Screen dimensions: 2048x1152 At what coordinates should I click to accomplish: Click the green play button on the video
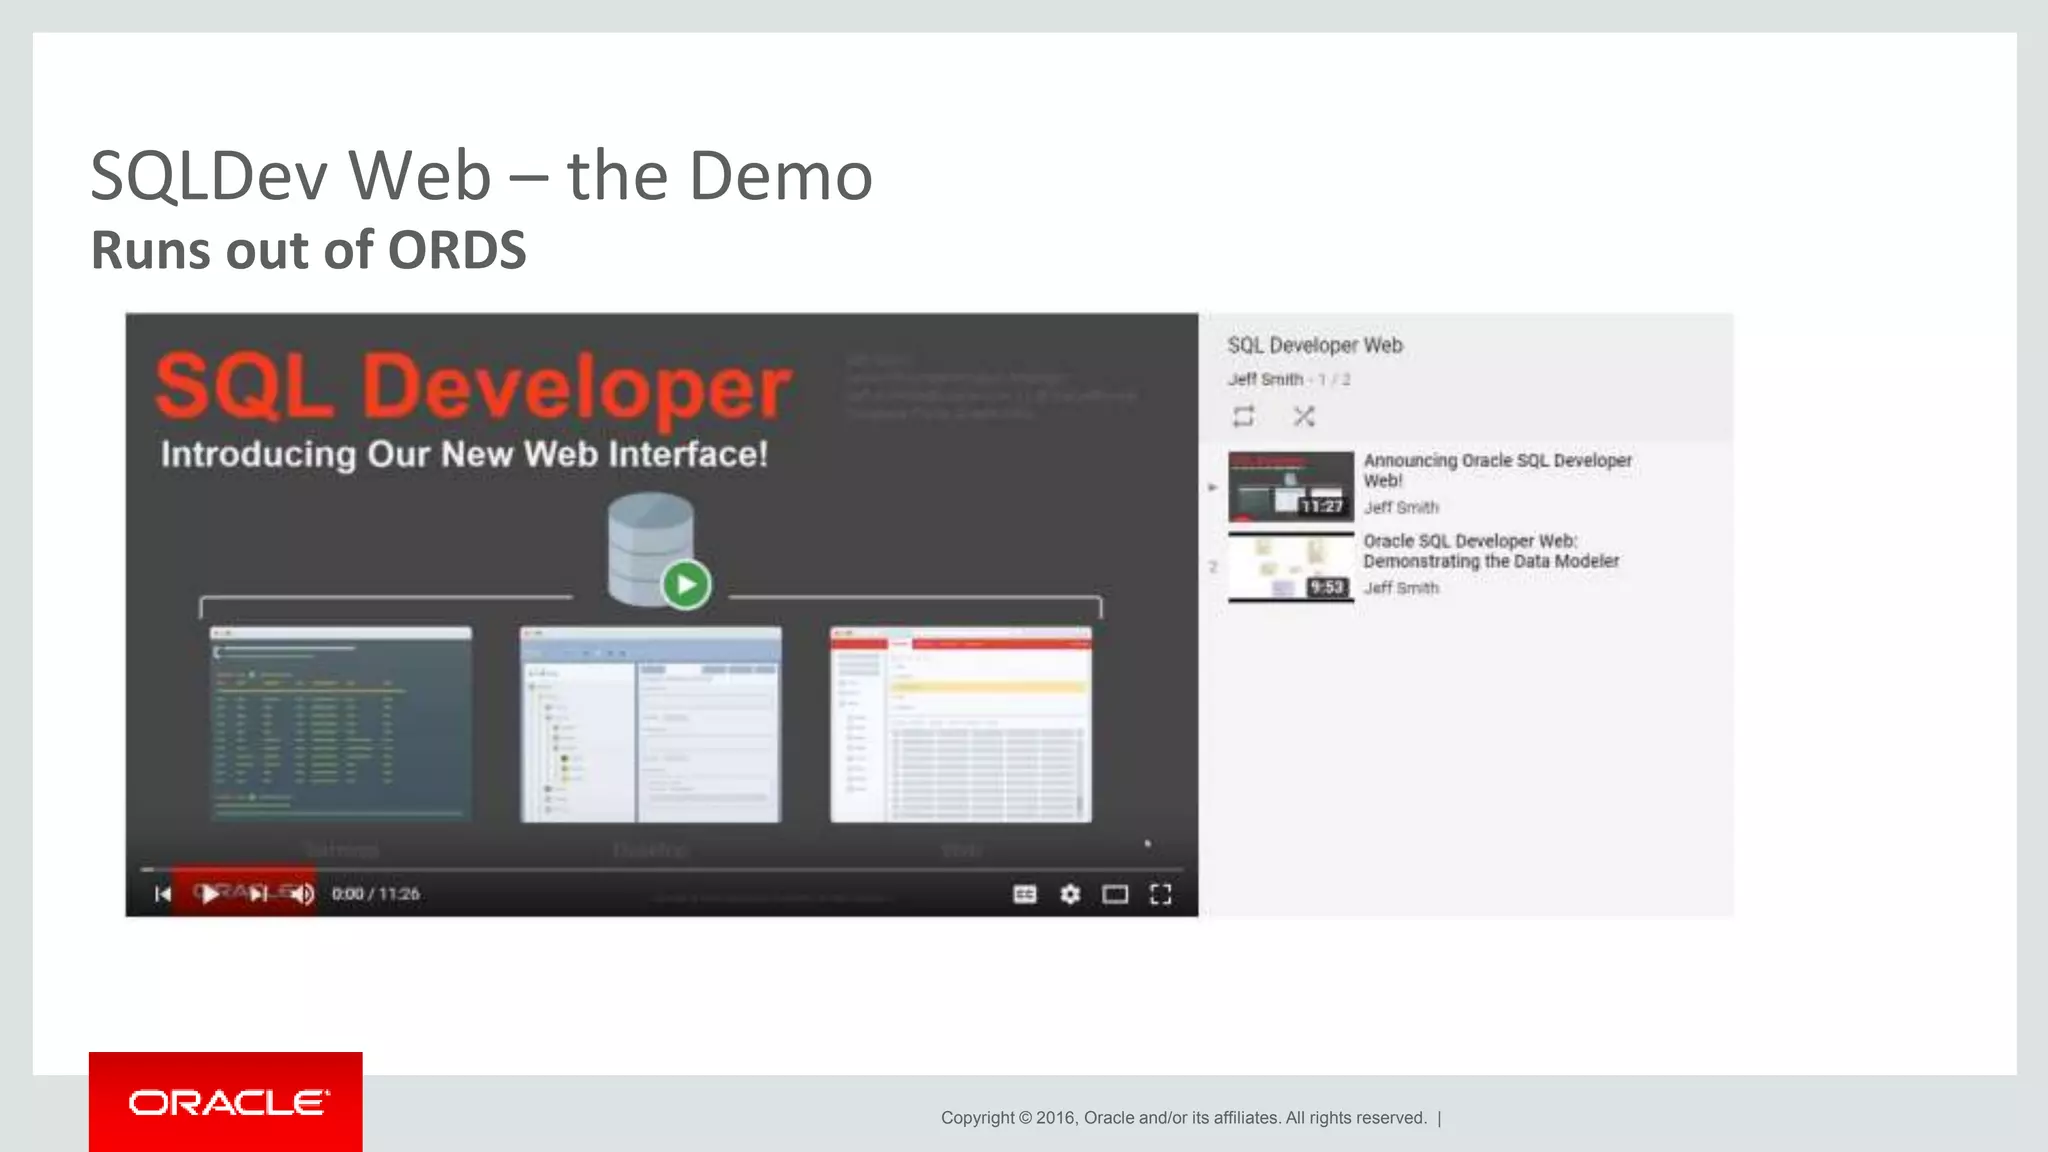click(686, 584)
